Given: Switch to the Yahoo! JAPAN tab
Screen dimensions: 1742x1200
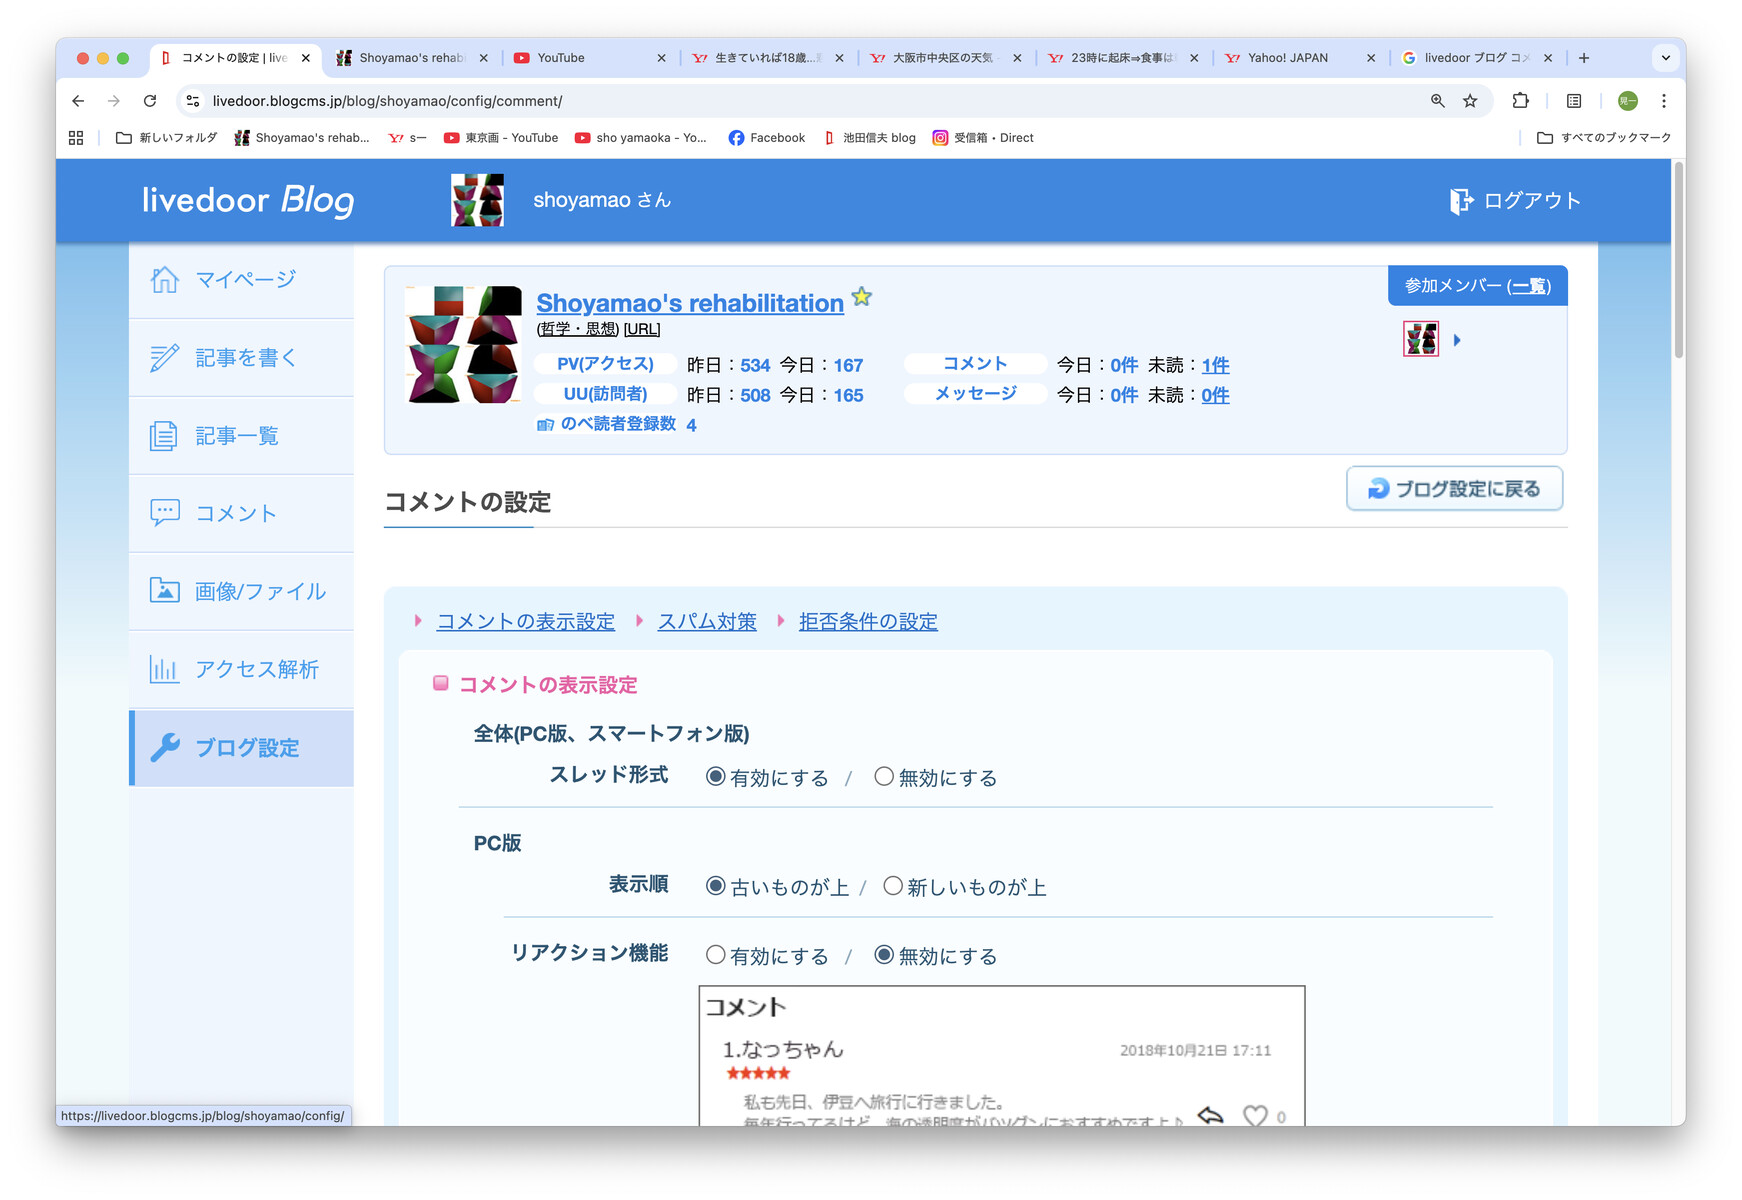Looking at the screenshot, I should coord(1300,58).
